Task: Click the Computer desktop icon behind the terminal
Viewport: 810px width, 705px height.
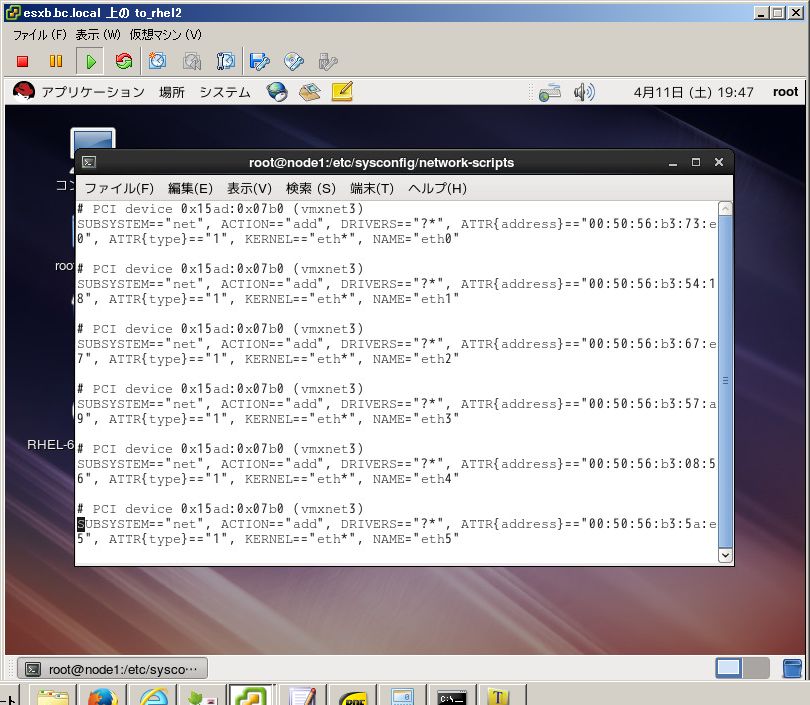Action: [92, 138]
